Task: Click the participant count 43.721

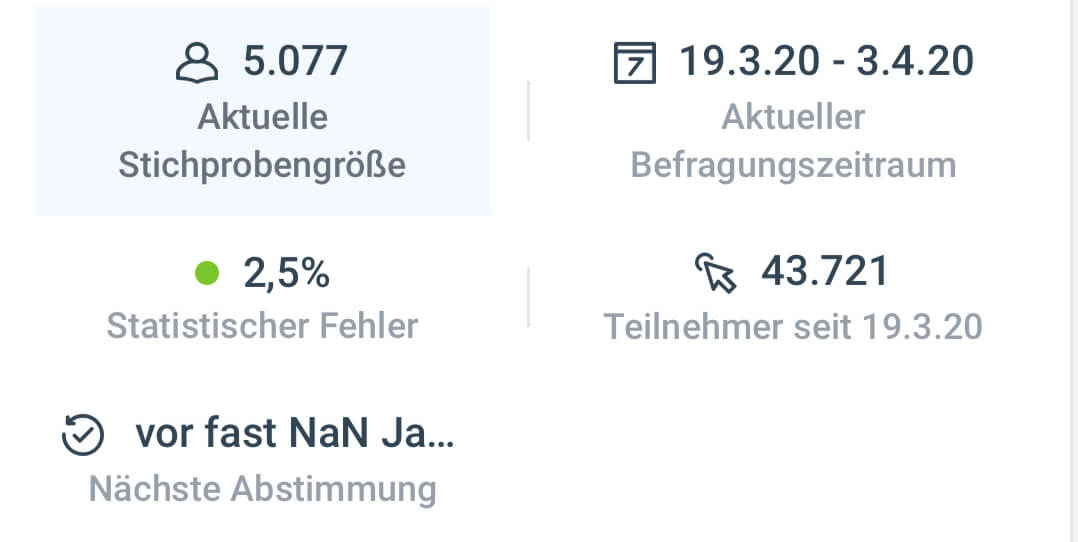Action: click(x=825, y=271)
